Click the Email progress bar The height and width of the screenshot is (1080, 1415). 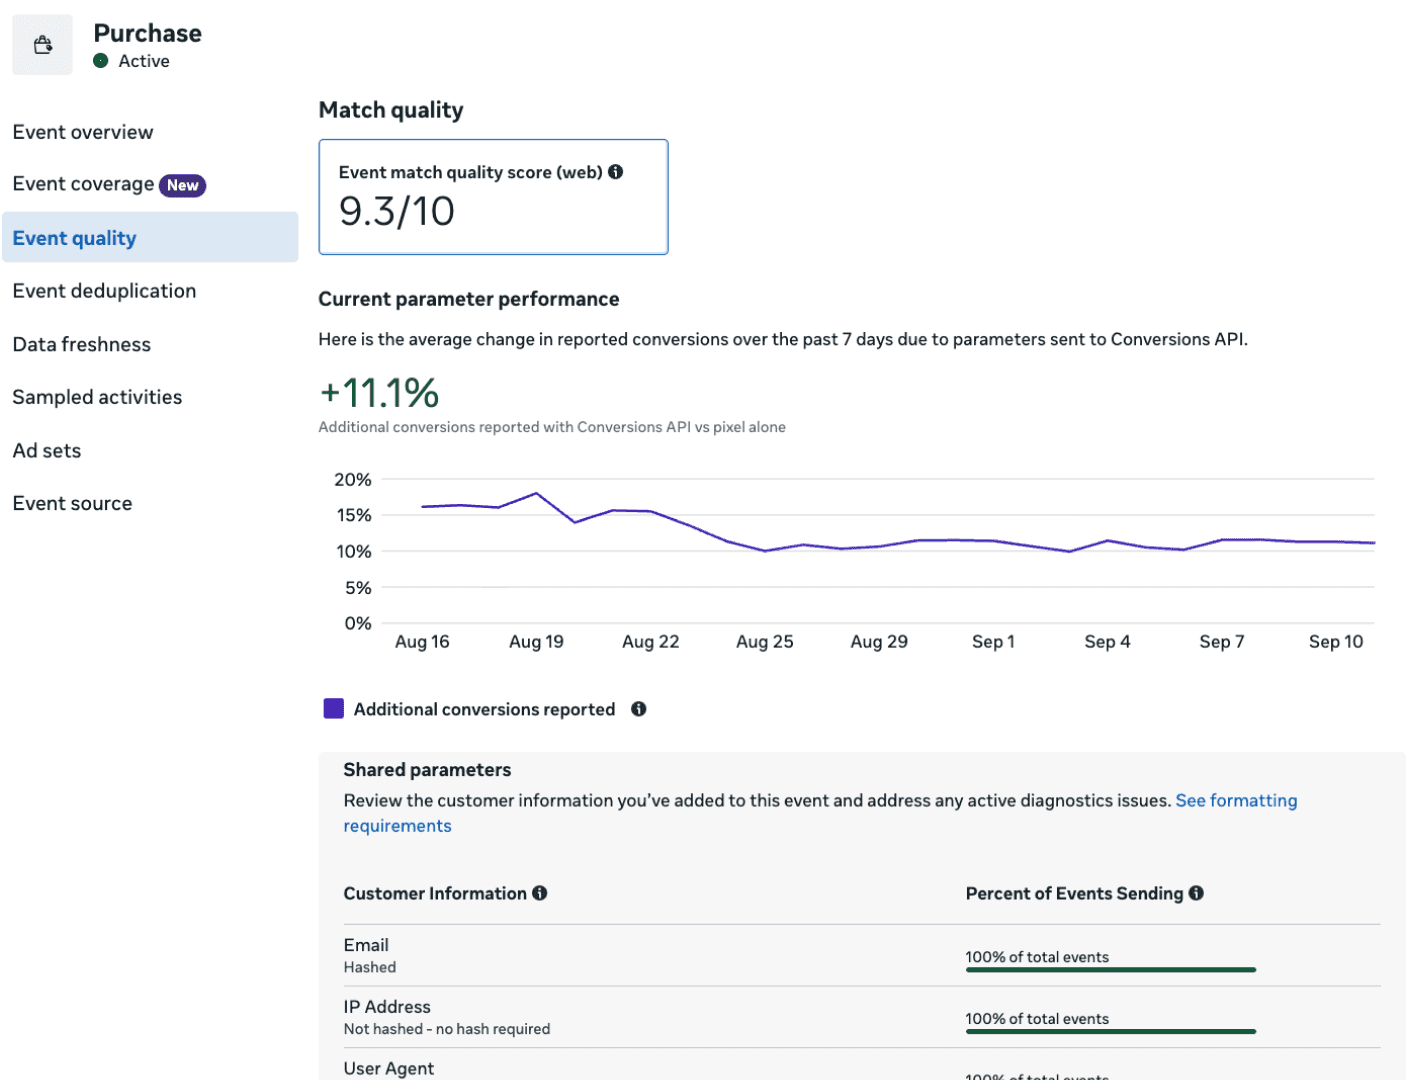coord(1110,969)
